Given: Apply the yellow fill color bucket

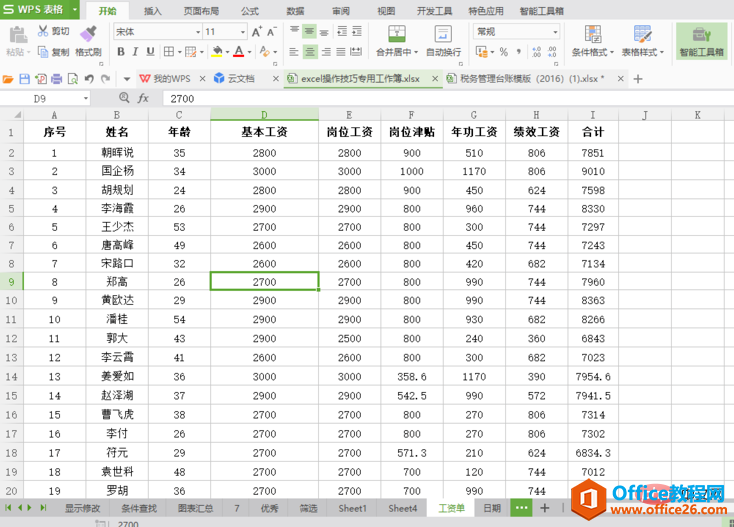Looking at the screenshot, I should (x=217, y=51).
